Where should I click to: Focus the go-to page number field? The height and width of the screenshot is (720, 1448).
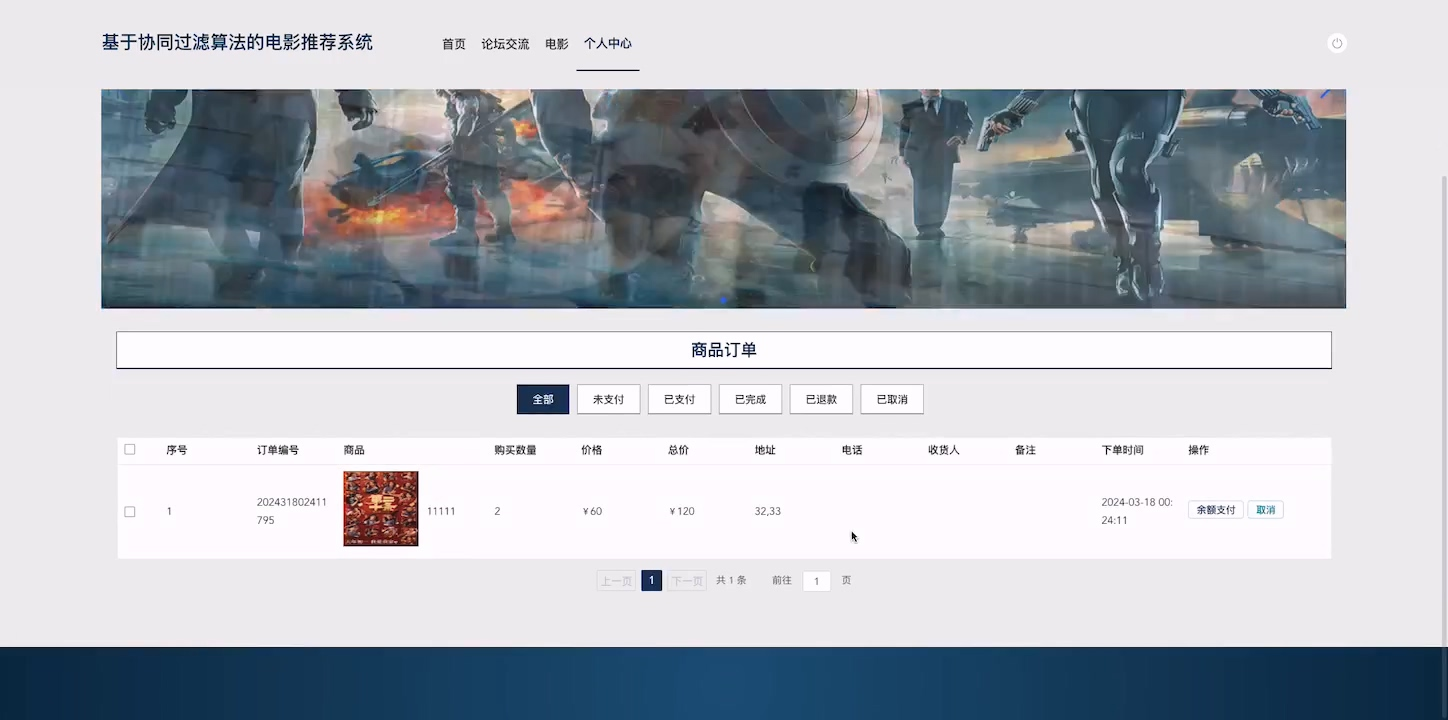pyautogui.click(x=817, y=581)
